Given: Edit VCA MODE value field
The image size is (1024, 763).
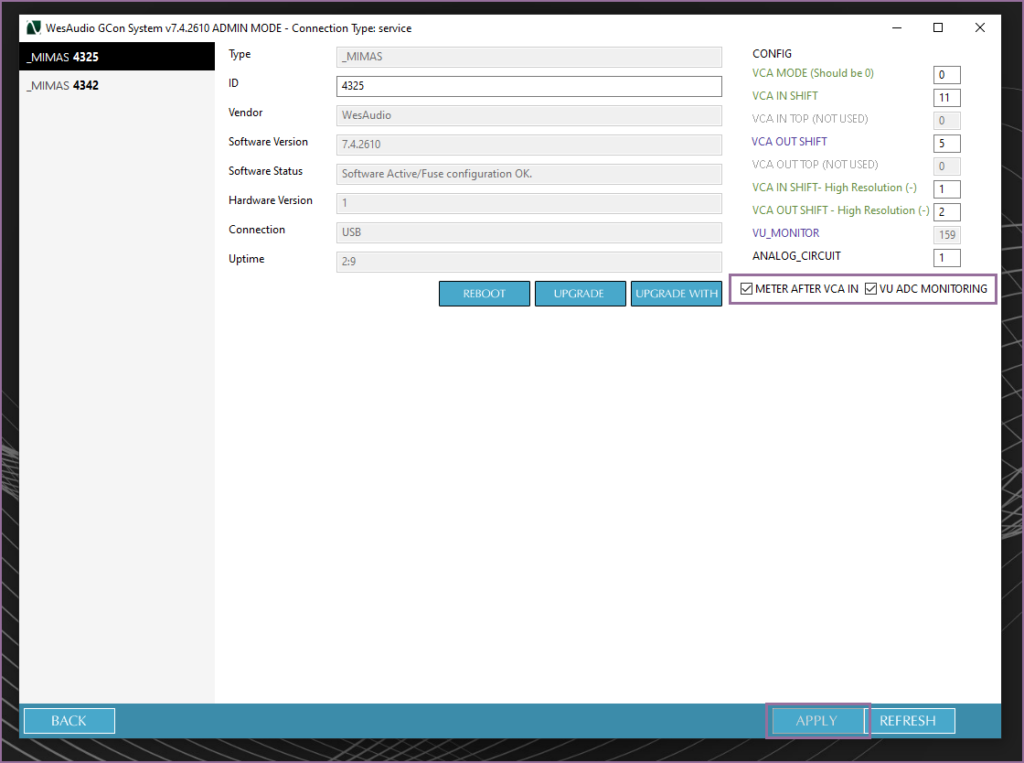Looking at the screenshot, I should [947, 75].
